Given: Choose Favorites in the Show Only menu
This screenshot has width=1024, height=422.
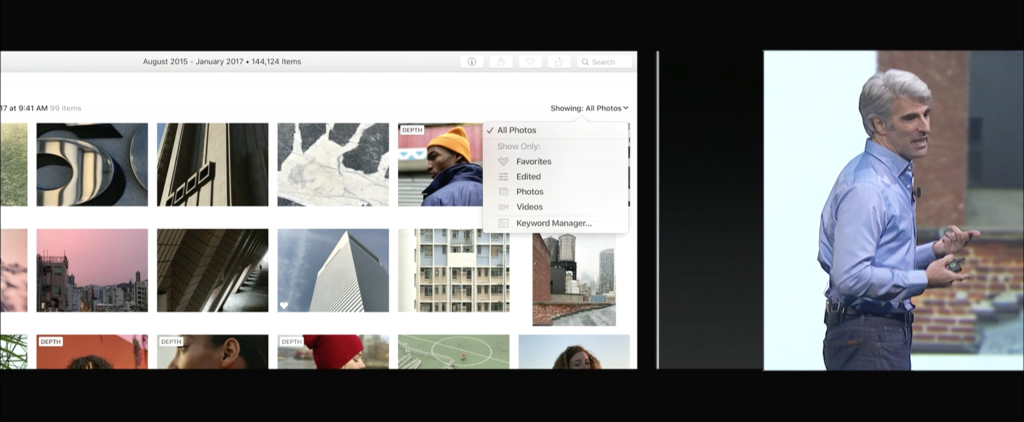Looking at the screenshot, I should point(533,162).
